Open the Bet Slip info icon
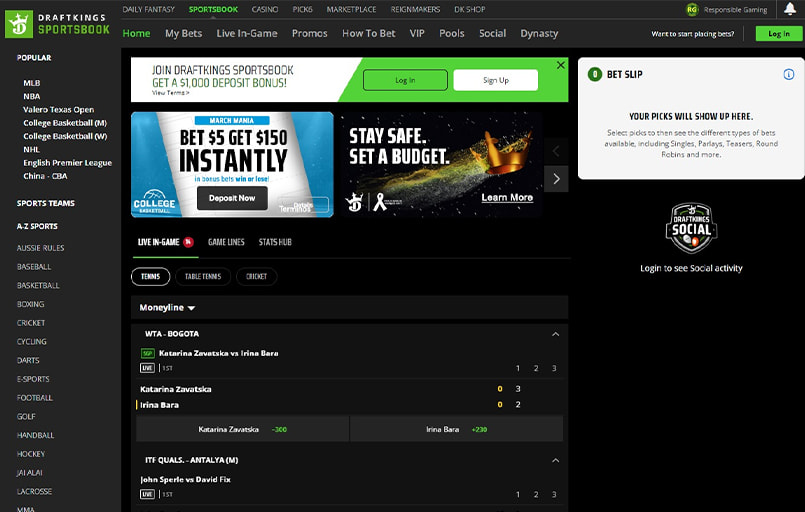805x512 pixels. [x=789, y=74]
